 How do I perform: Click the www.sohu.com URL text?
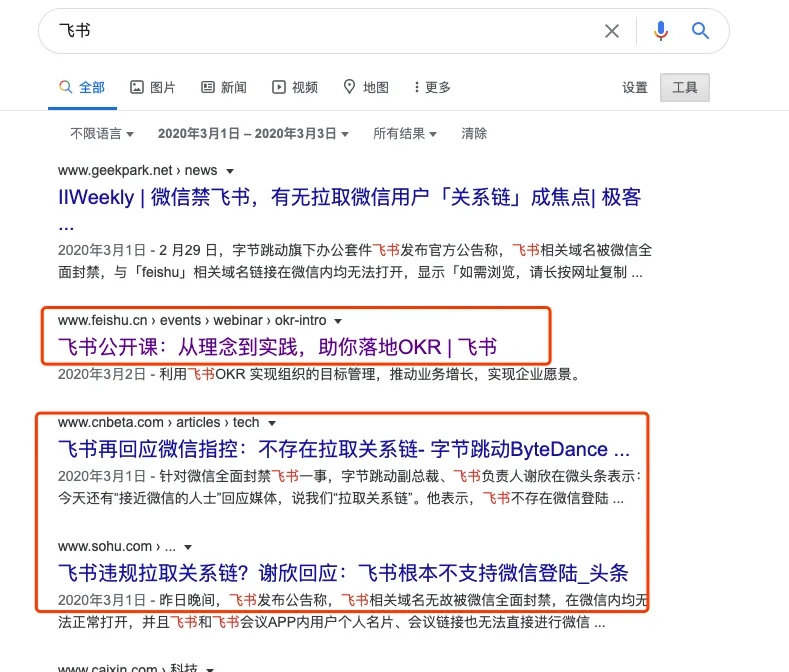click(117, 546)
